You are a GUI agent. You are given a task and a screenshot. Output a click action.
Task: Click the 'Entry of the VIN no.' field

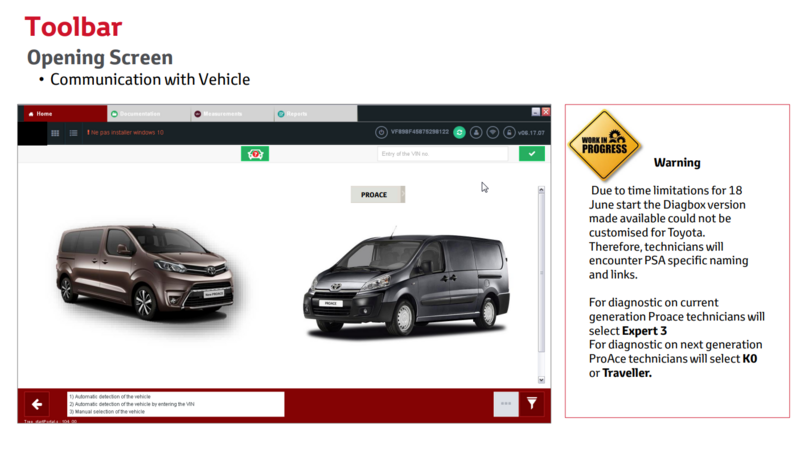(x=443, y=154)
